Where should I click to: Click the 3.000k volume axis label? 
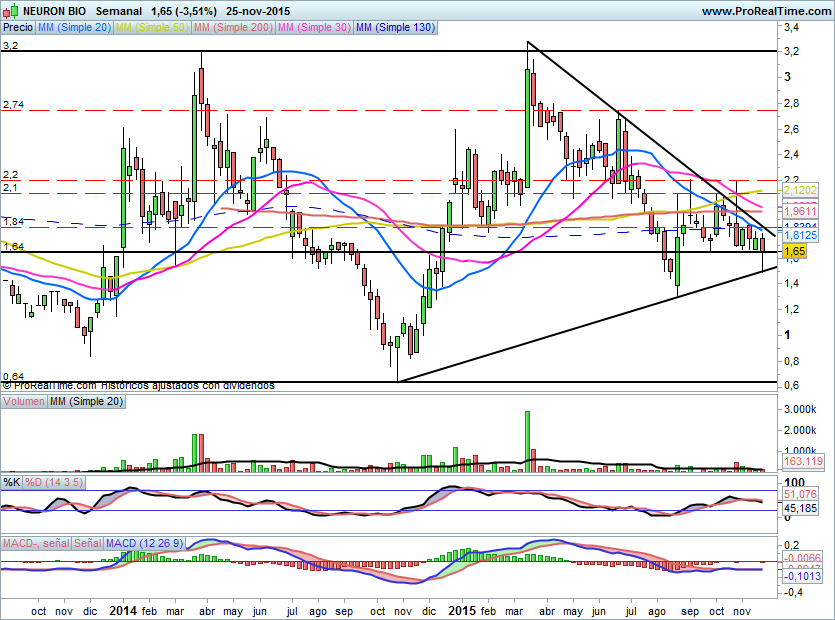(x=800, y=409)
